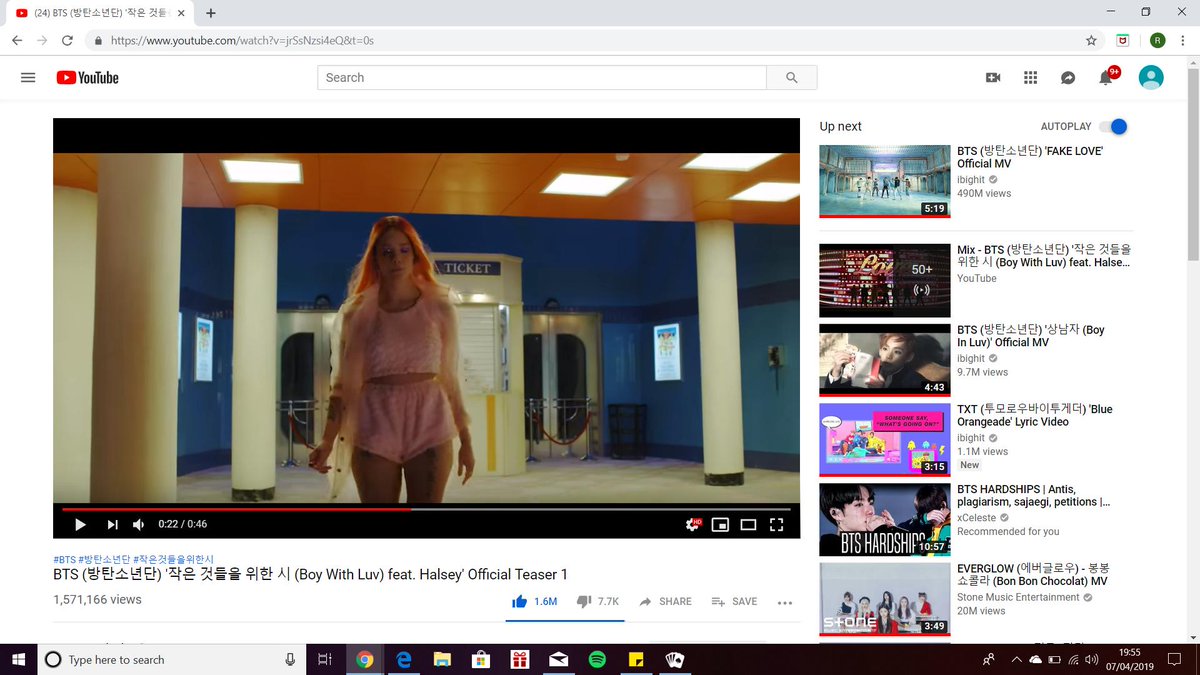Open the Chrome three-dot menu

coord(1184,41)
